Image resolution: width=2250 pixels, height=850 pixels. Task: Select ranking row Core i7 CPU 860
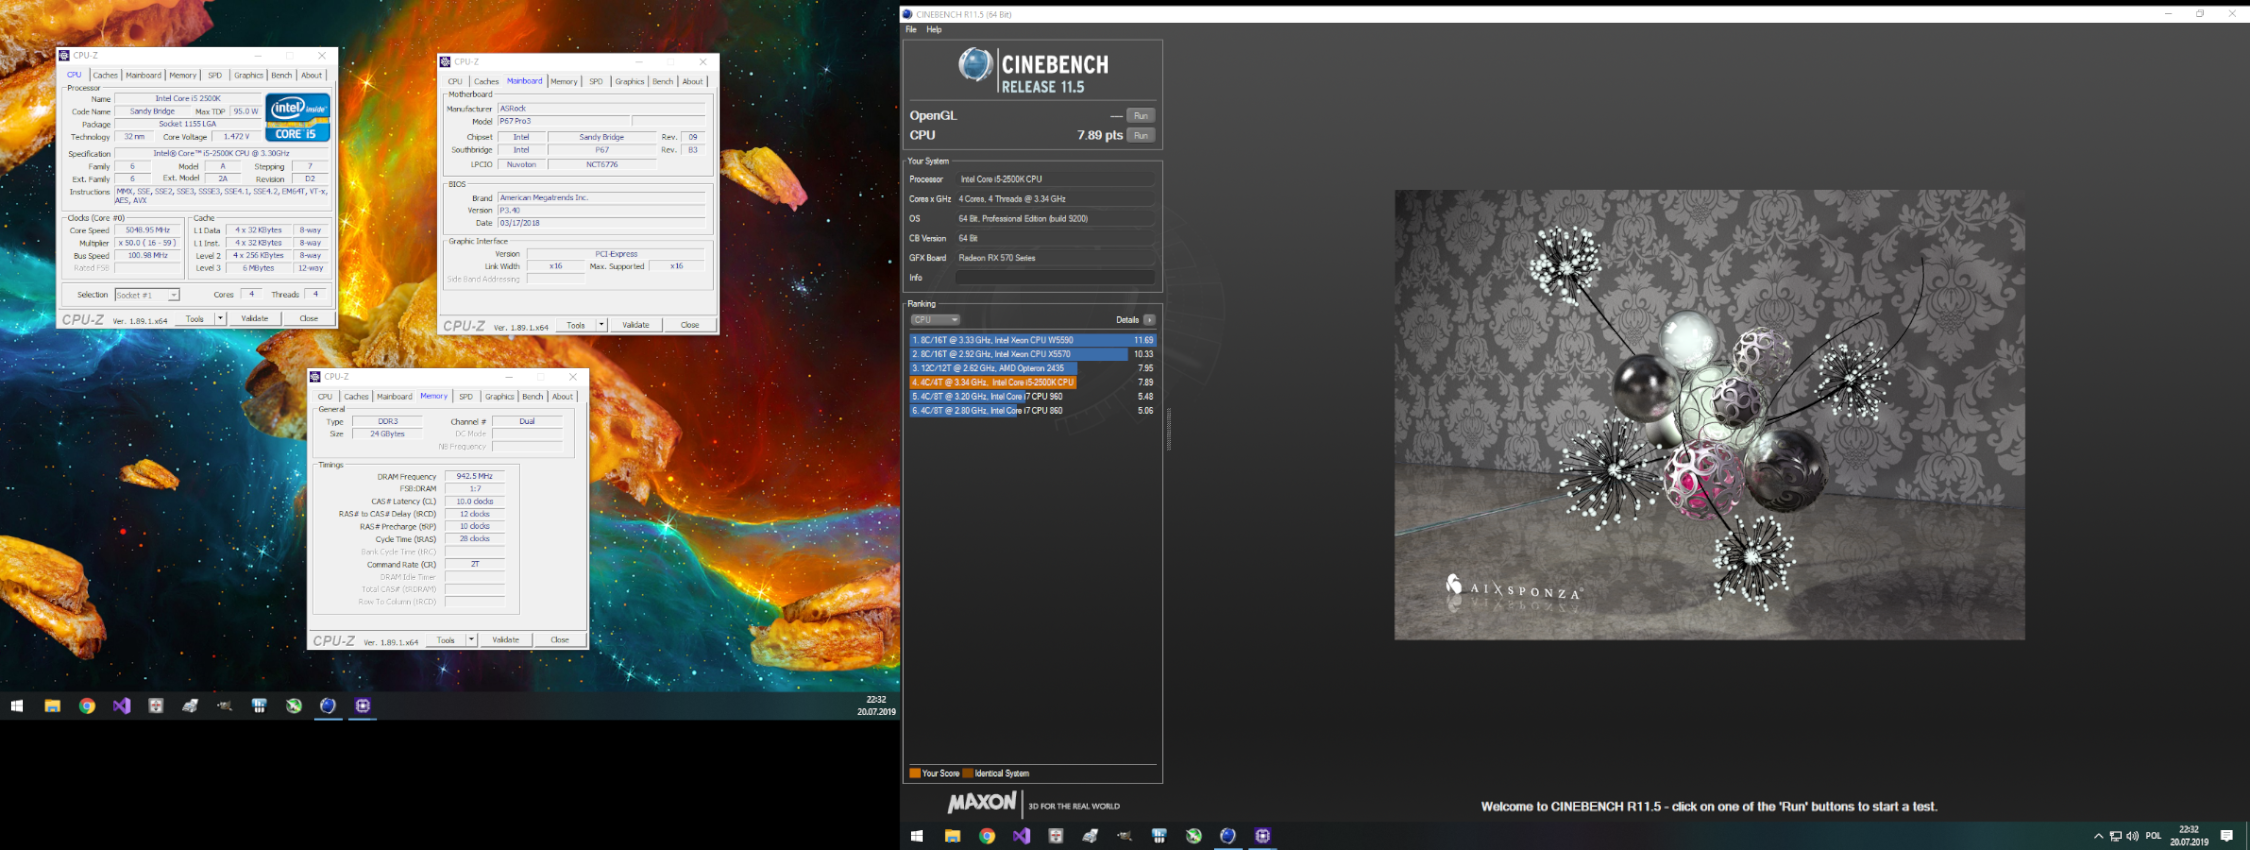click(1032, 410)
